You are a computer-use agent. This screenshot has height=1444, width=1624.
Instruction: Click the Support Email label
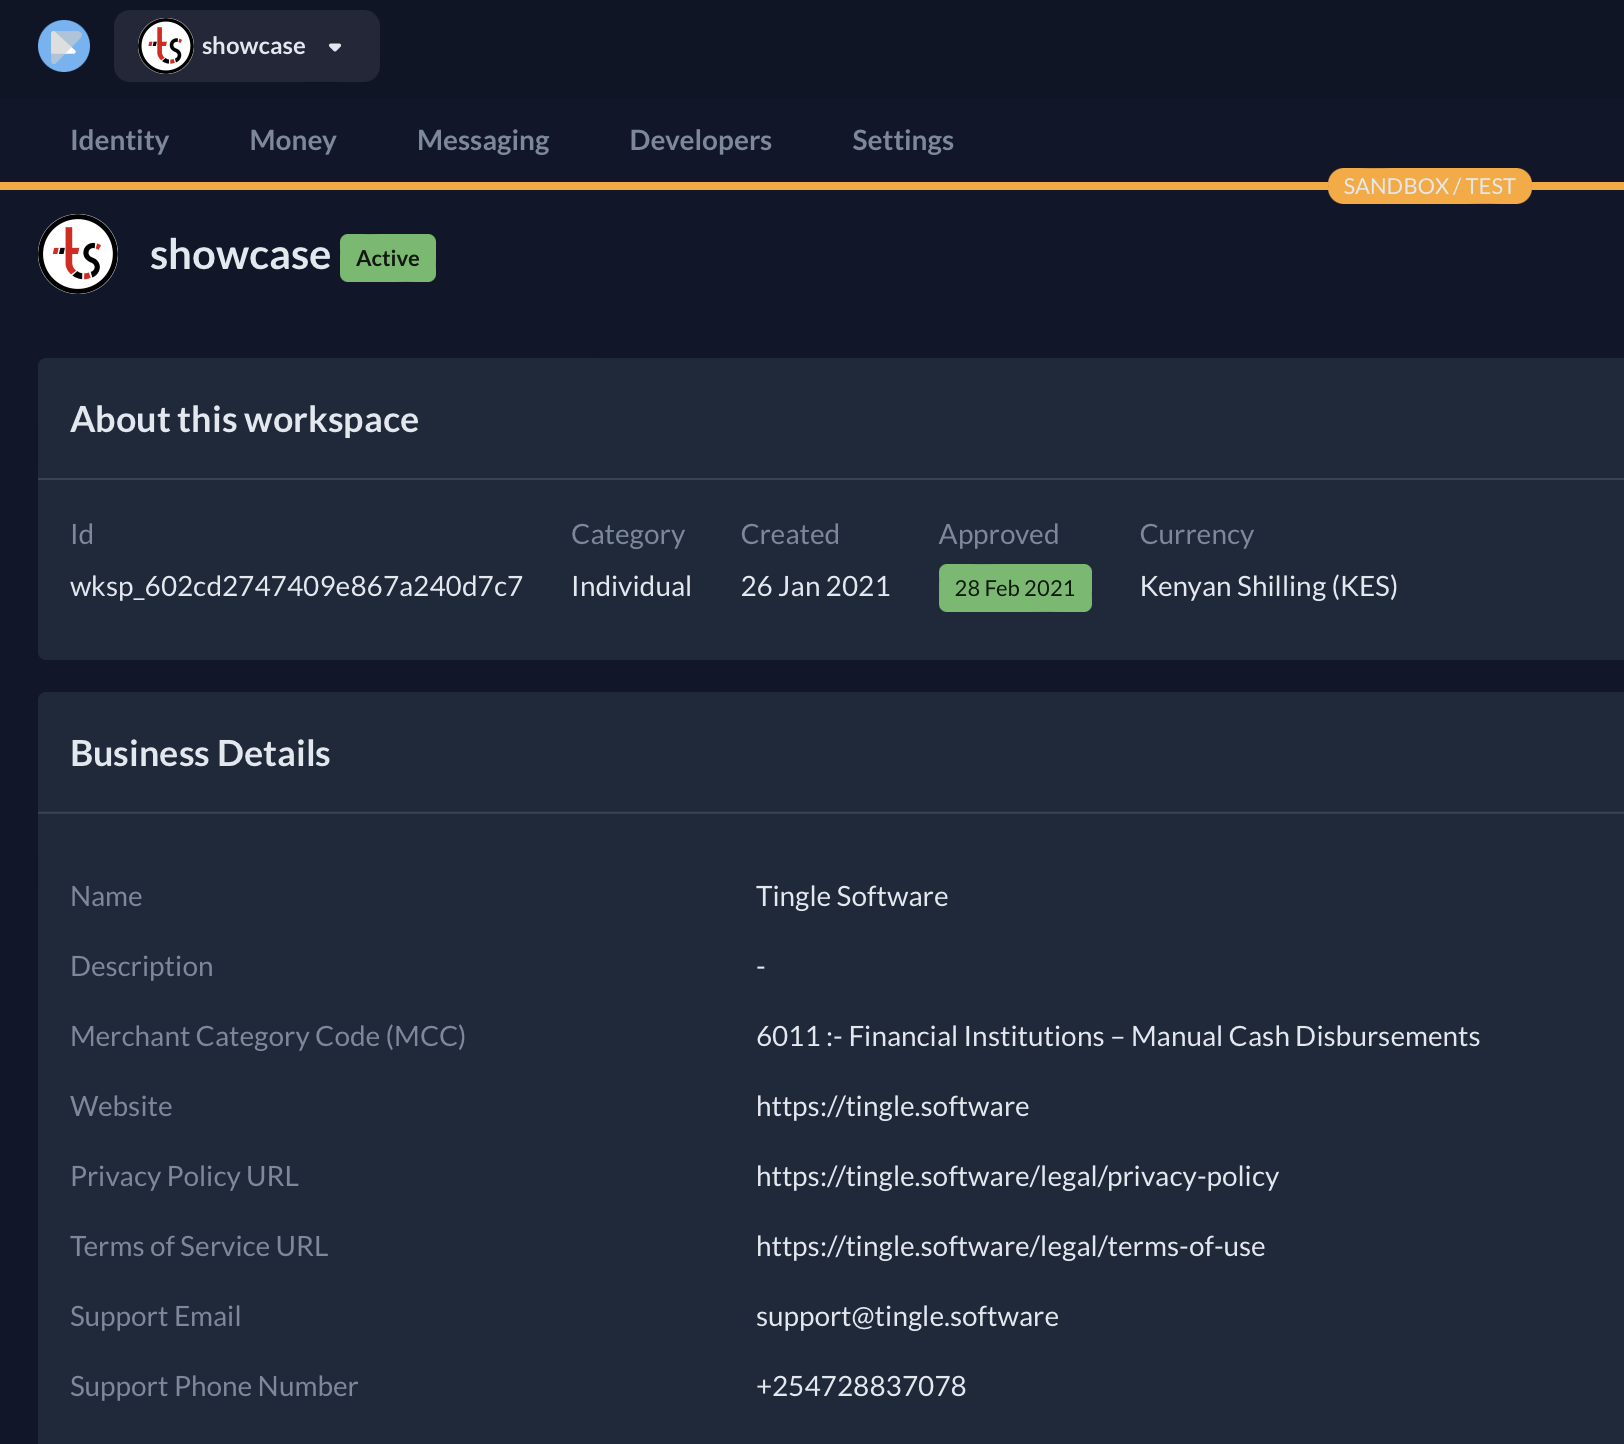(x=155, y=1316)
